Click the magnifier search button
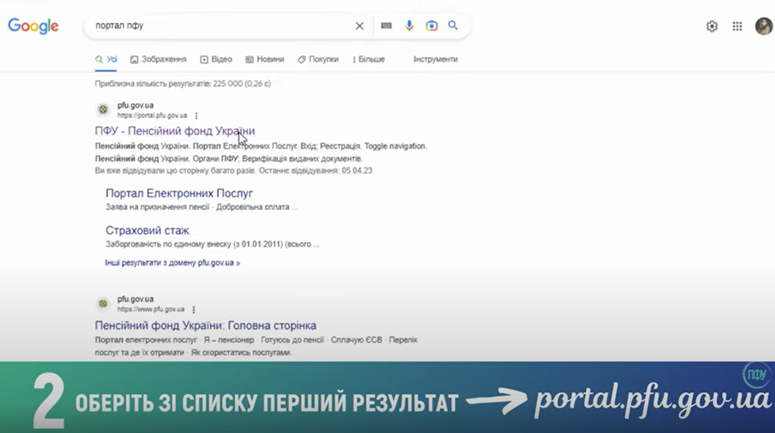This screenshot has width=775, height=433. point(453,26)
